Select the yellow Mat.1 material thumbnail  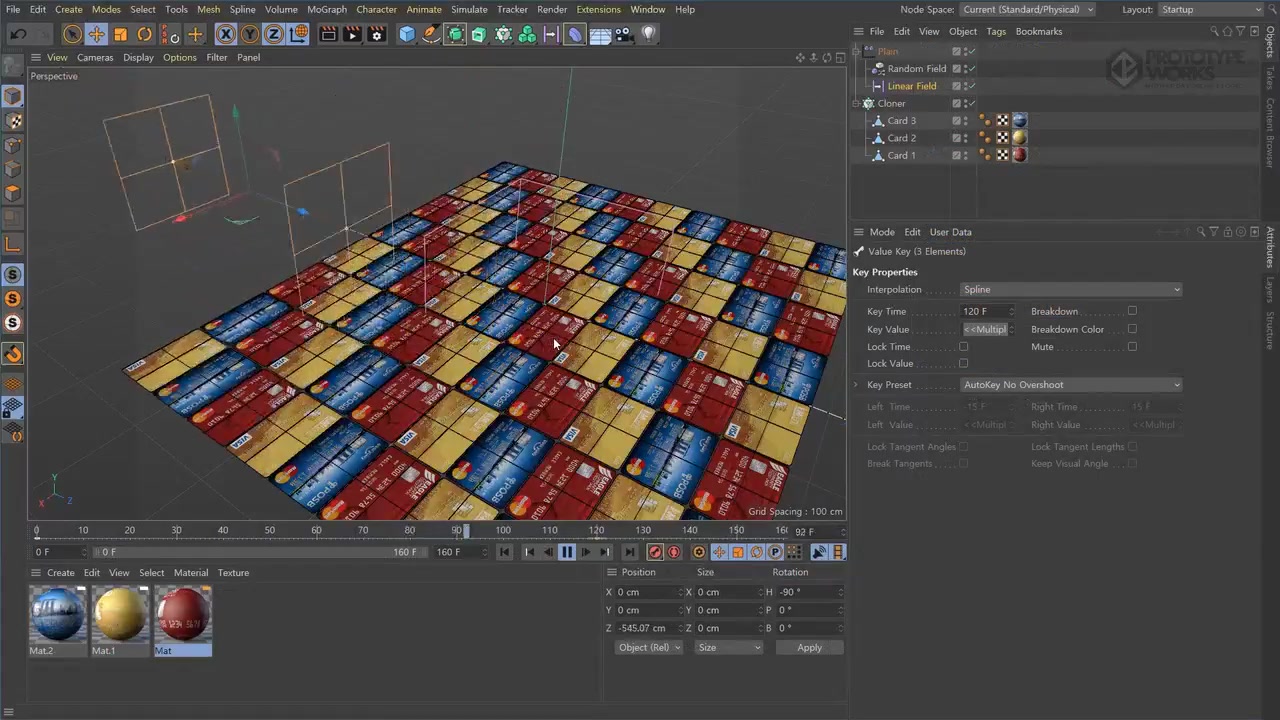[120, 613]
